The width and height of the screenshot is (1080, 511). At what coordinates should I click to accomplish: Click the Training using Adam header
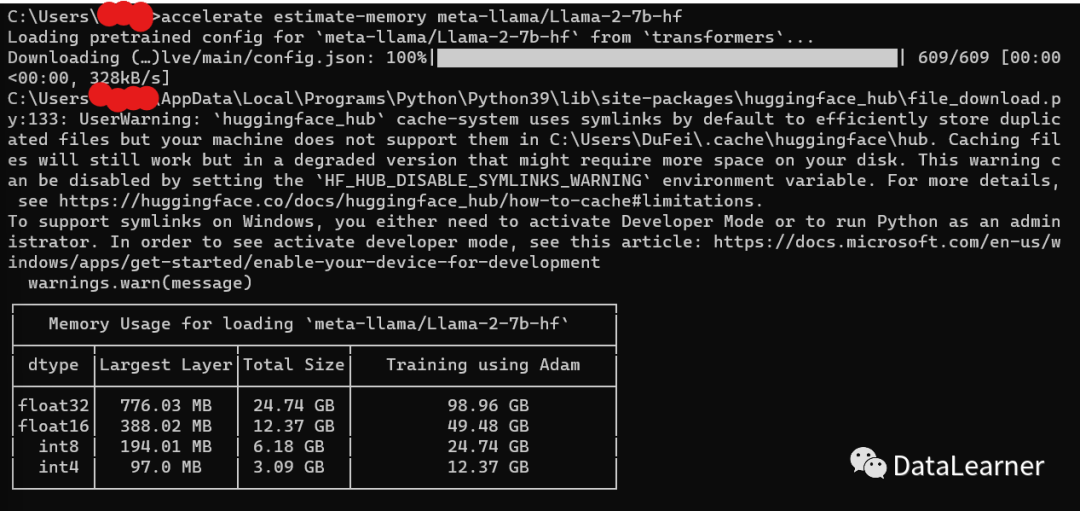click(483, 365)
